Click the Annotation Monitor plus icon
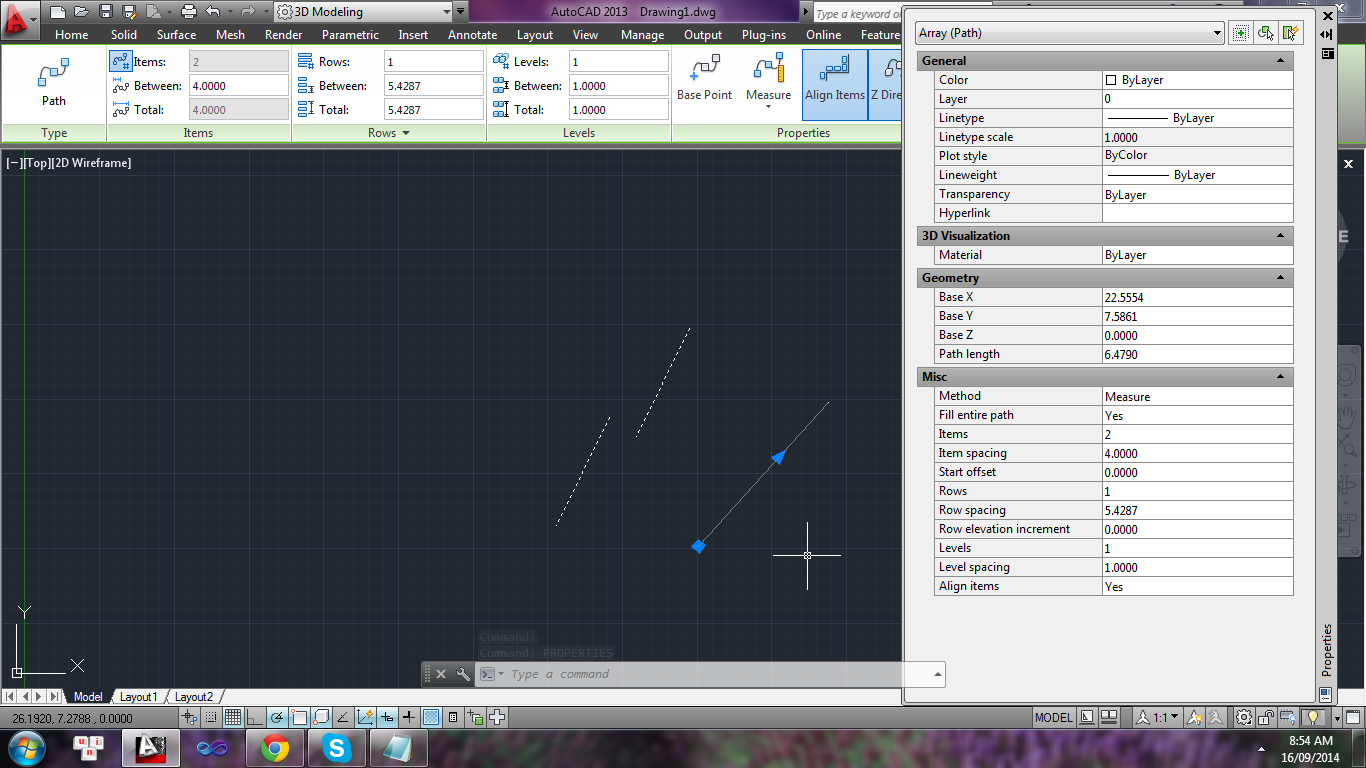Image resolution: width=1366 pixels, height=768 pixels. coord(497,717)
